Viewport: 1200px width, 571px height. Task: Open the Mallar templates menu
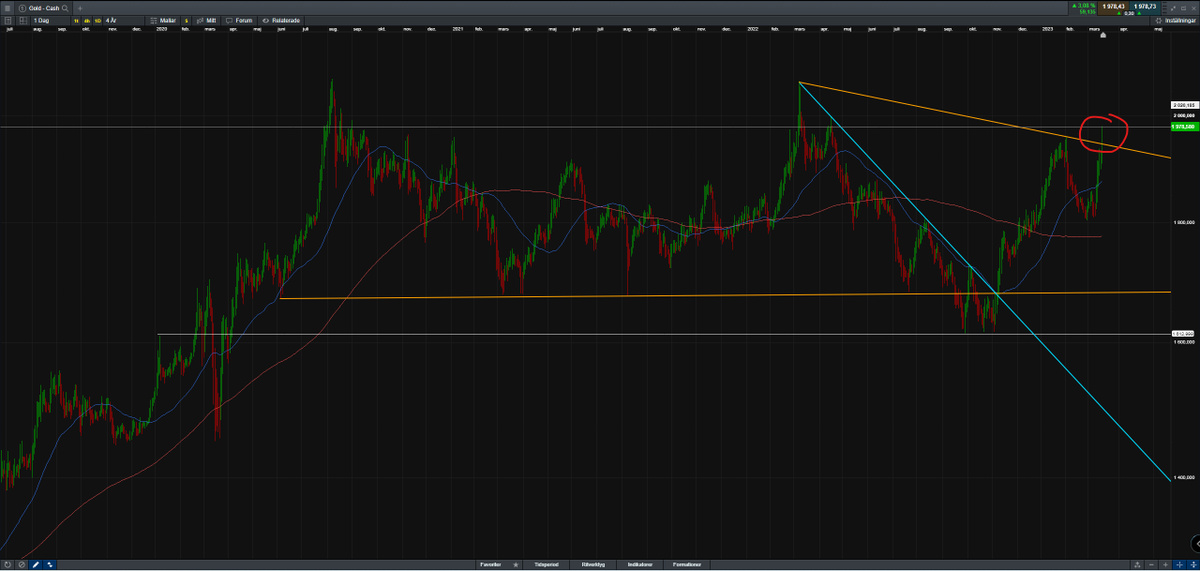(x=163, y=20)
